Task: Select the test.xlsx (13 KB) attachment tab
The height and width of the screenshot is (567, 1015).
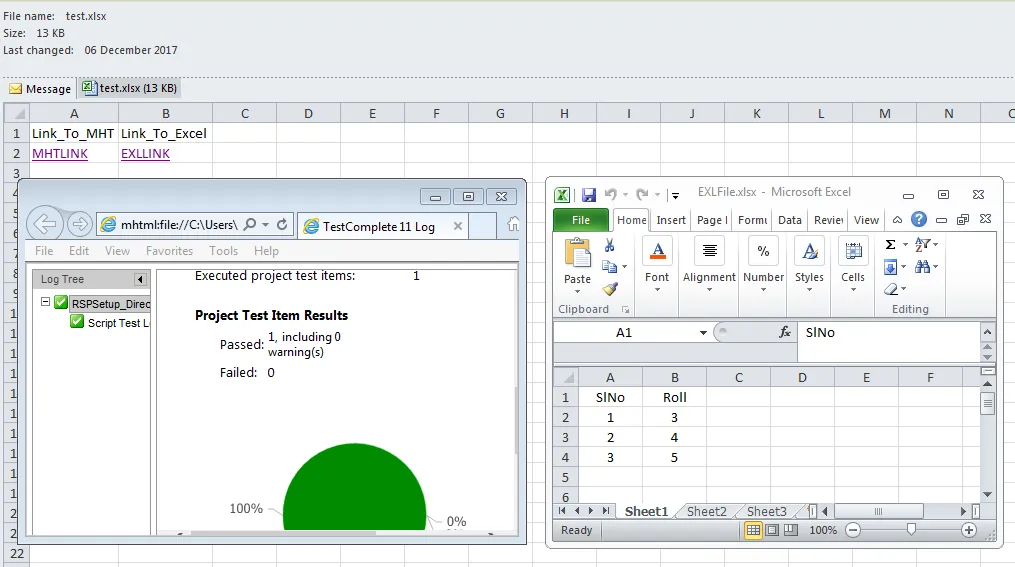Action: [x=130, y=88]
